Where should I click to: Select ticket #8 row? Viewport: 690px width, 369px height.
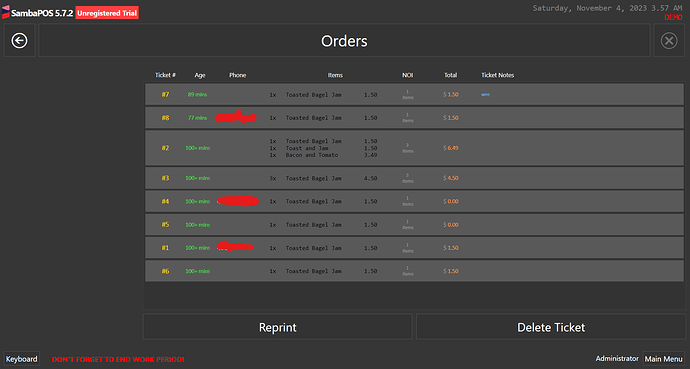(x=415, y=118)
